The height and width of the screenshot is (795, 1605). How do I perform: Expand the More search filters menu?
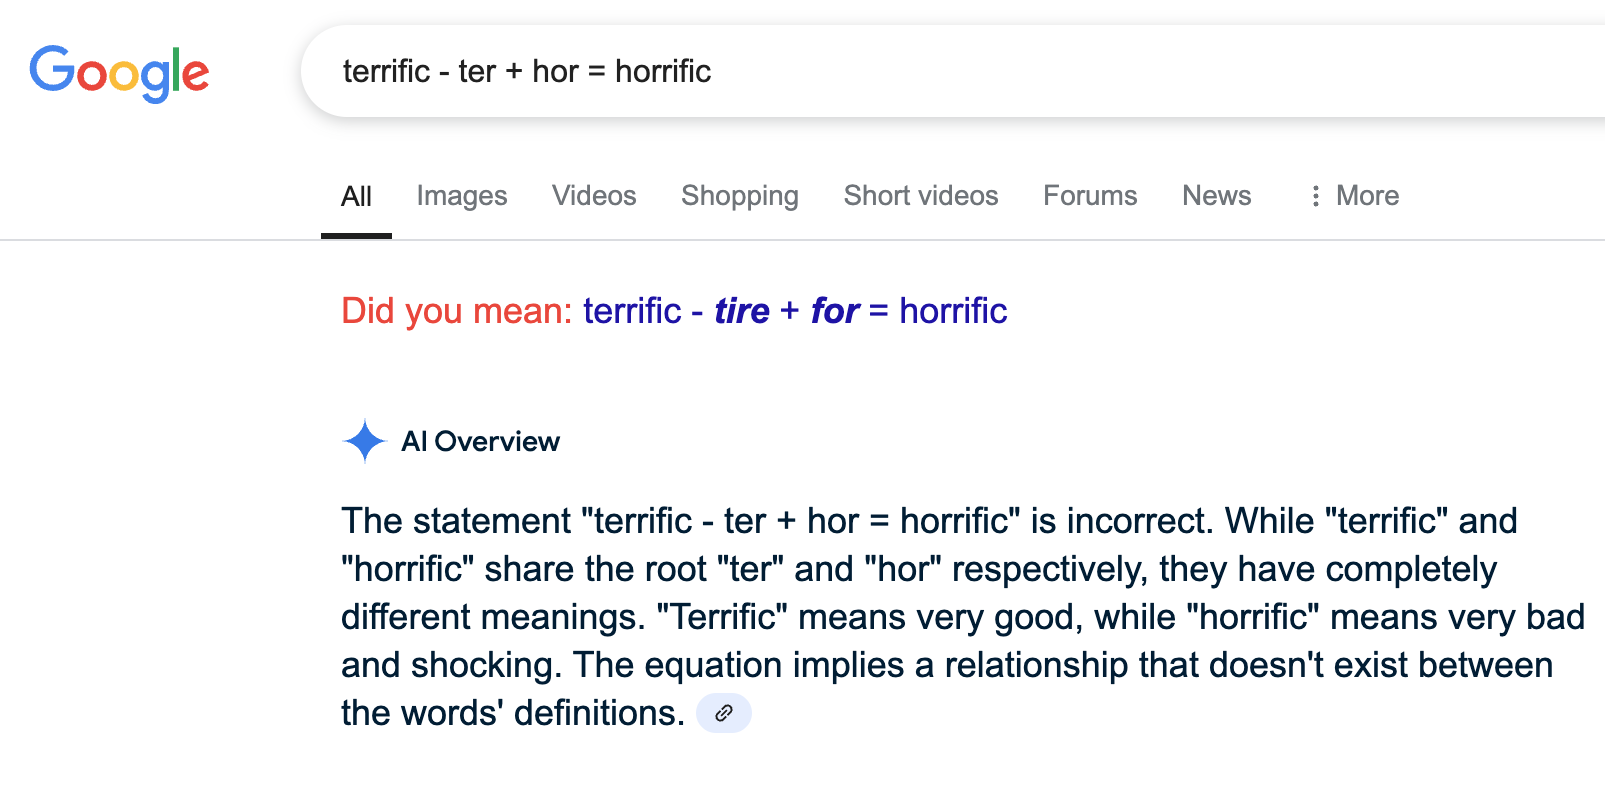(1354, 196)
